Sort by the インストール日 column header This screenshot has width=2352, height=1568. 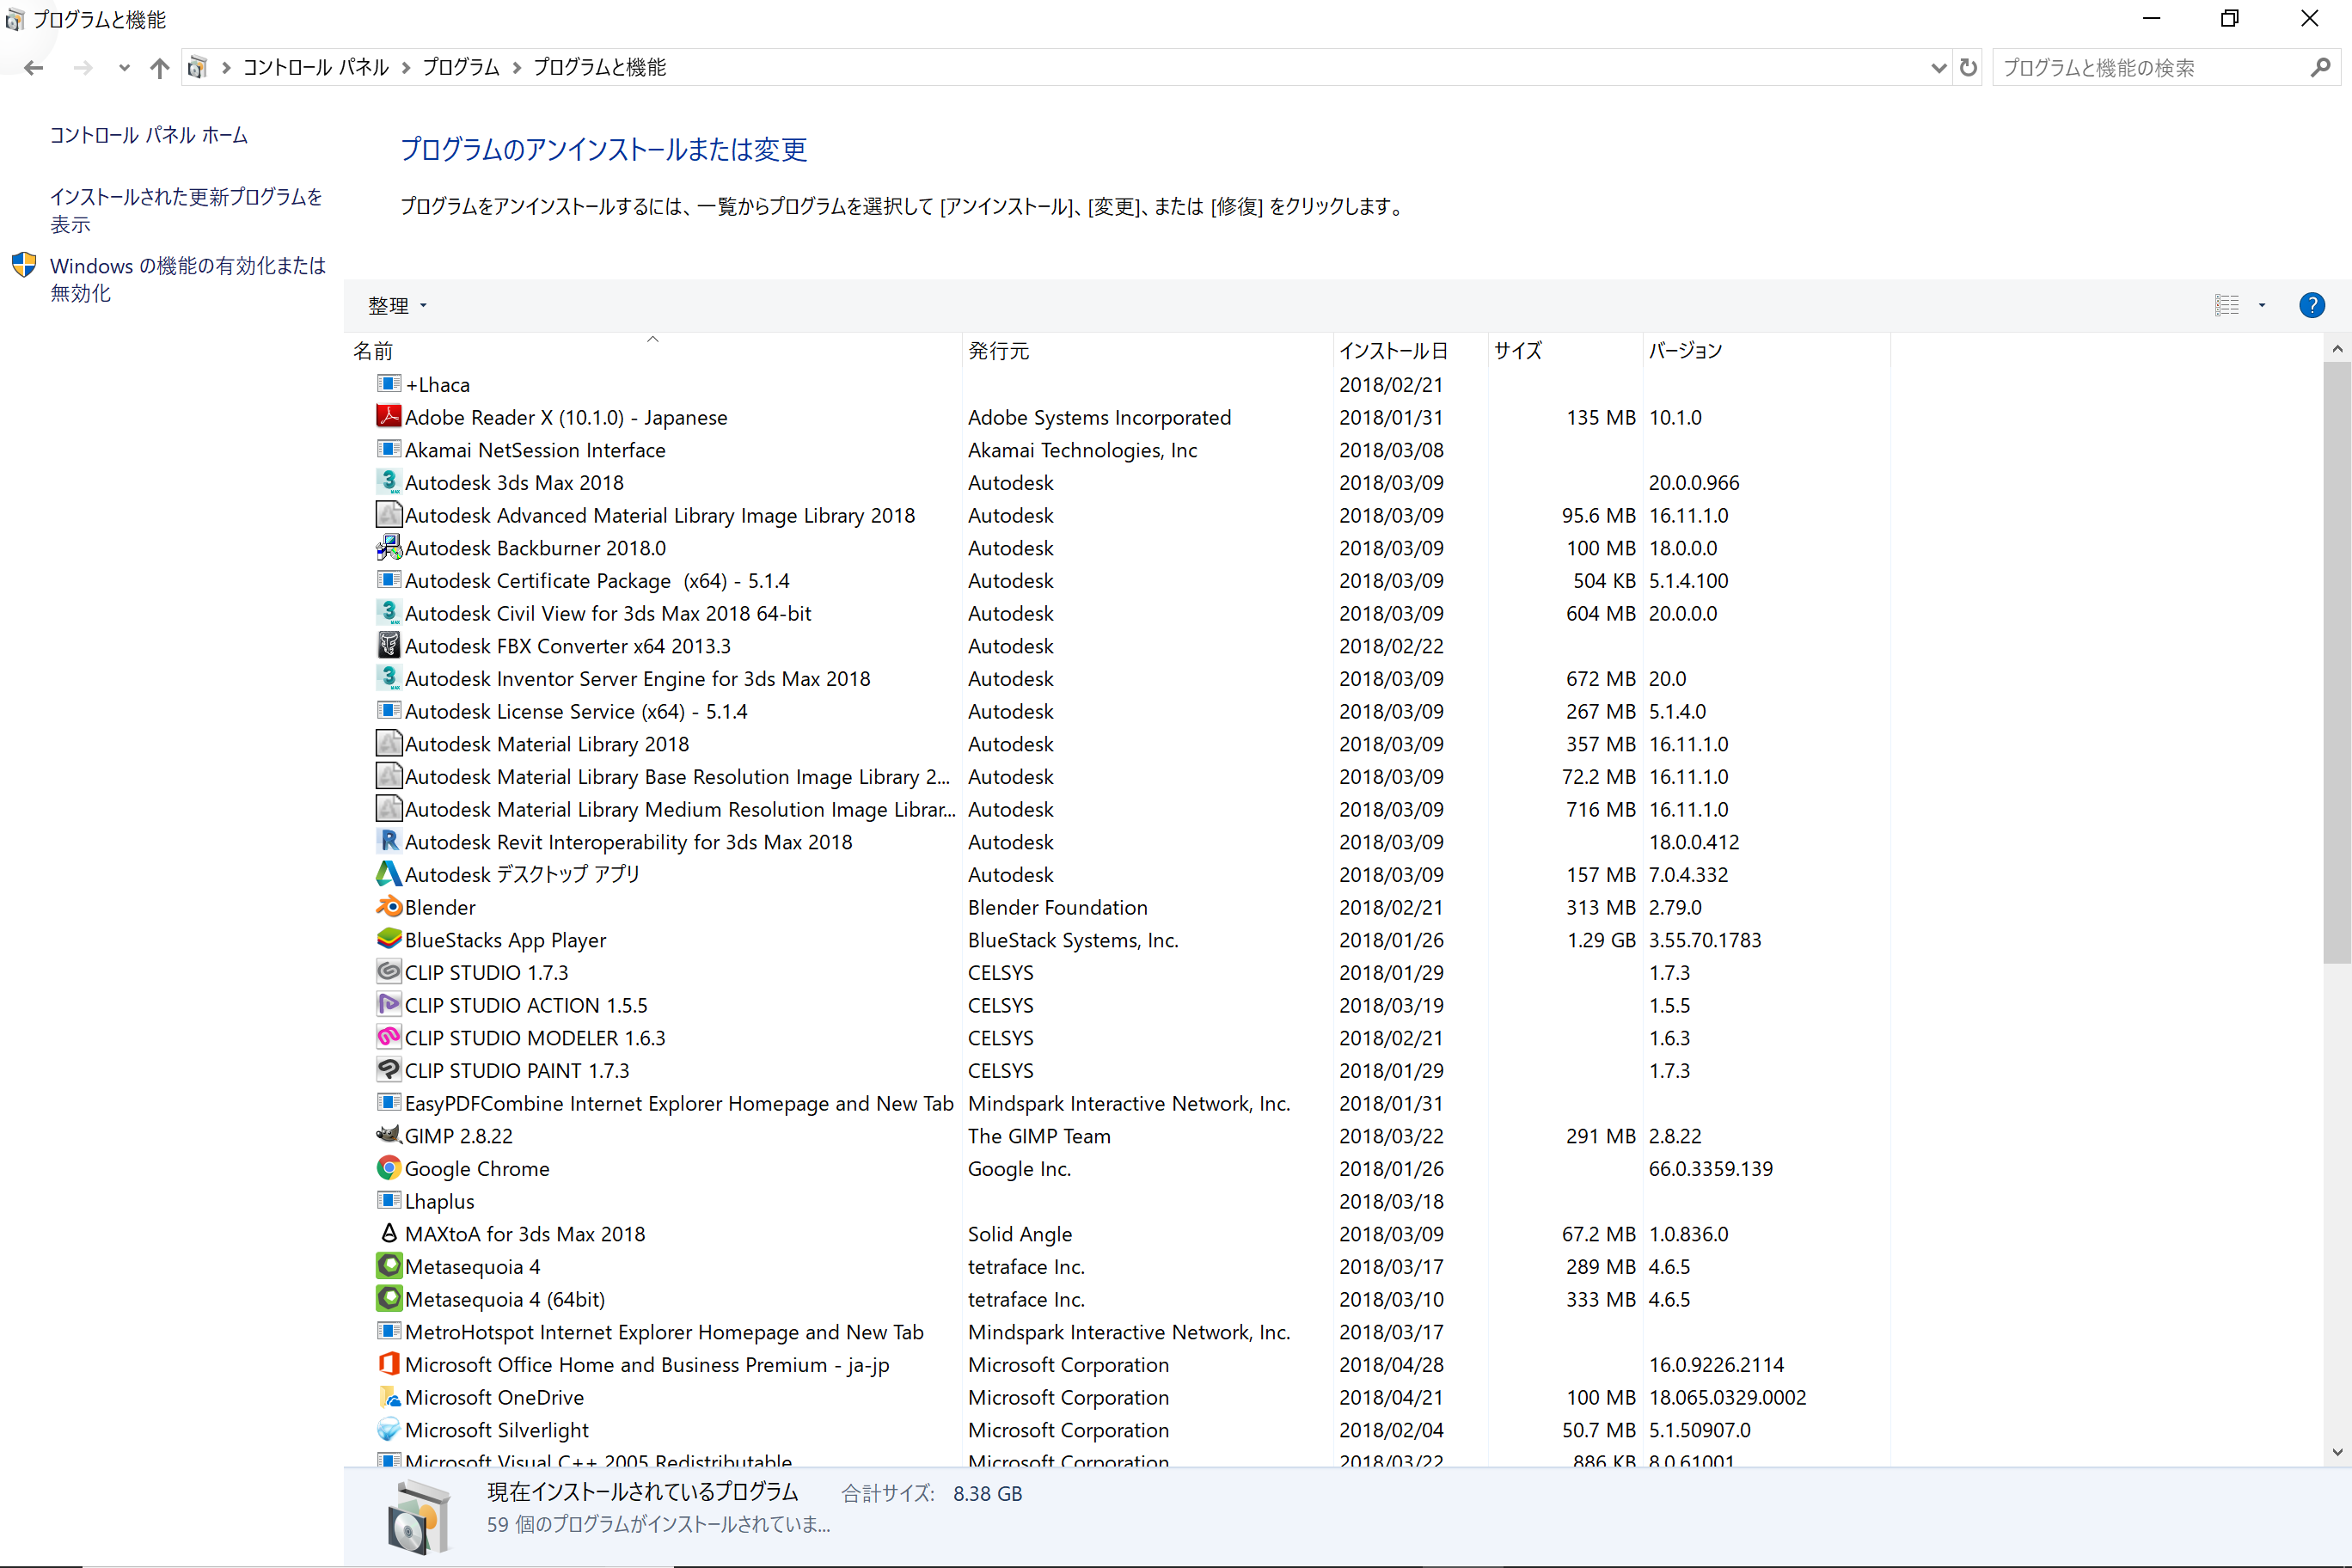click(x=1392, y=351)
